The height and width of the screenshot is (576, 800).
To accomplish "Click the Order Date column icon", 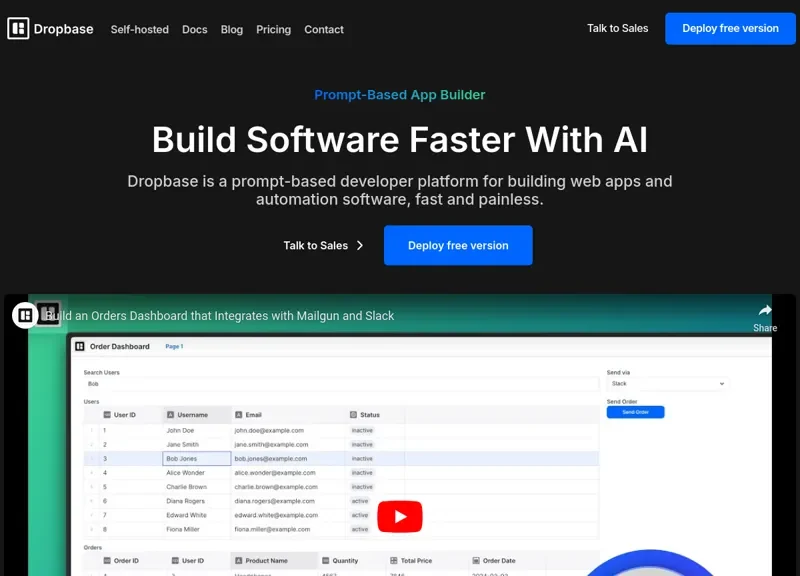I will 476,561.
